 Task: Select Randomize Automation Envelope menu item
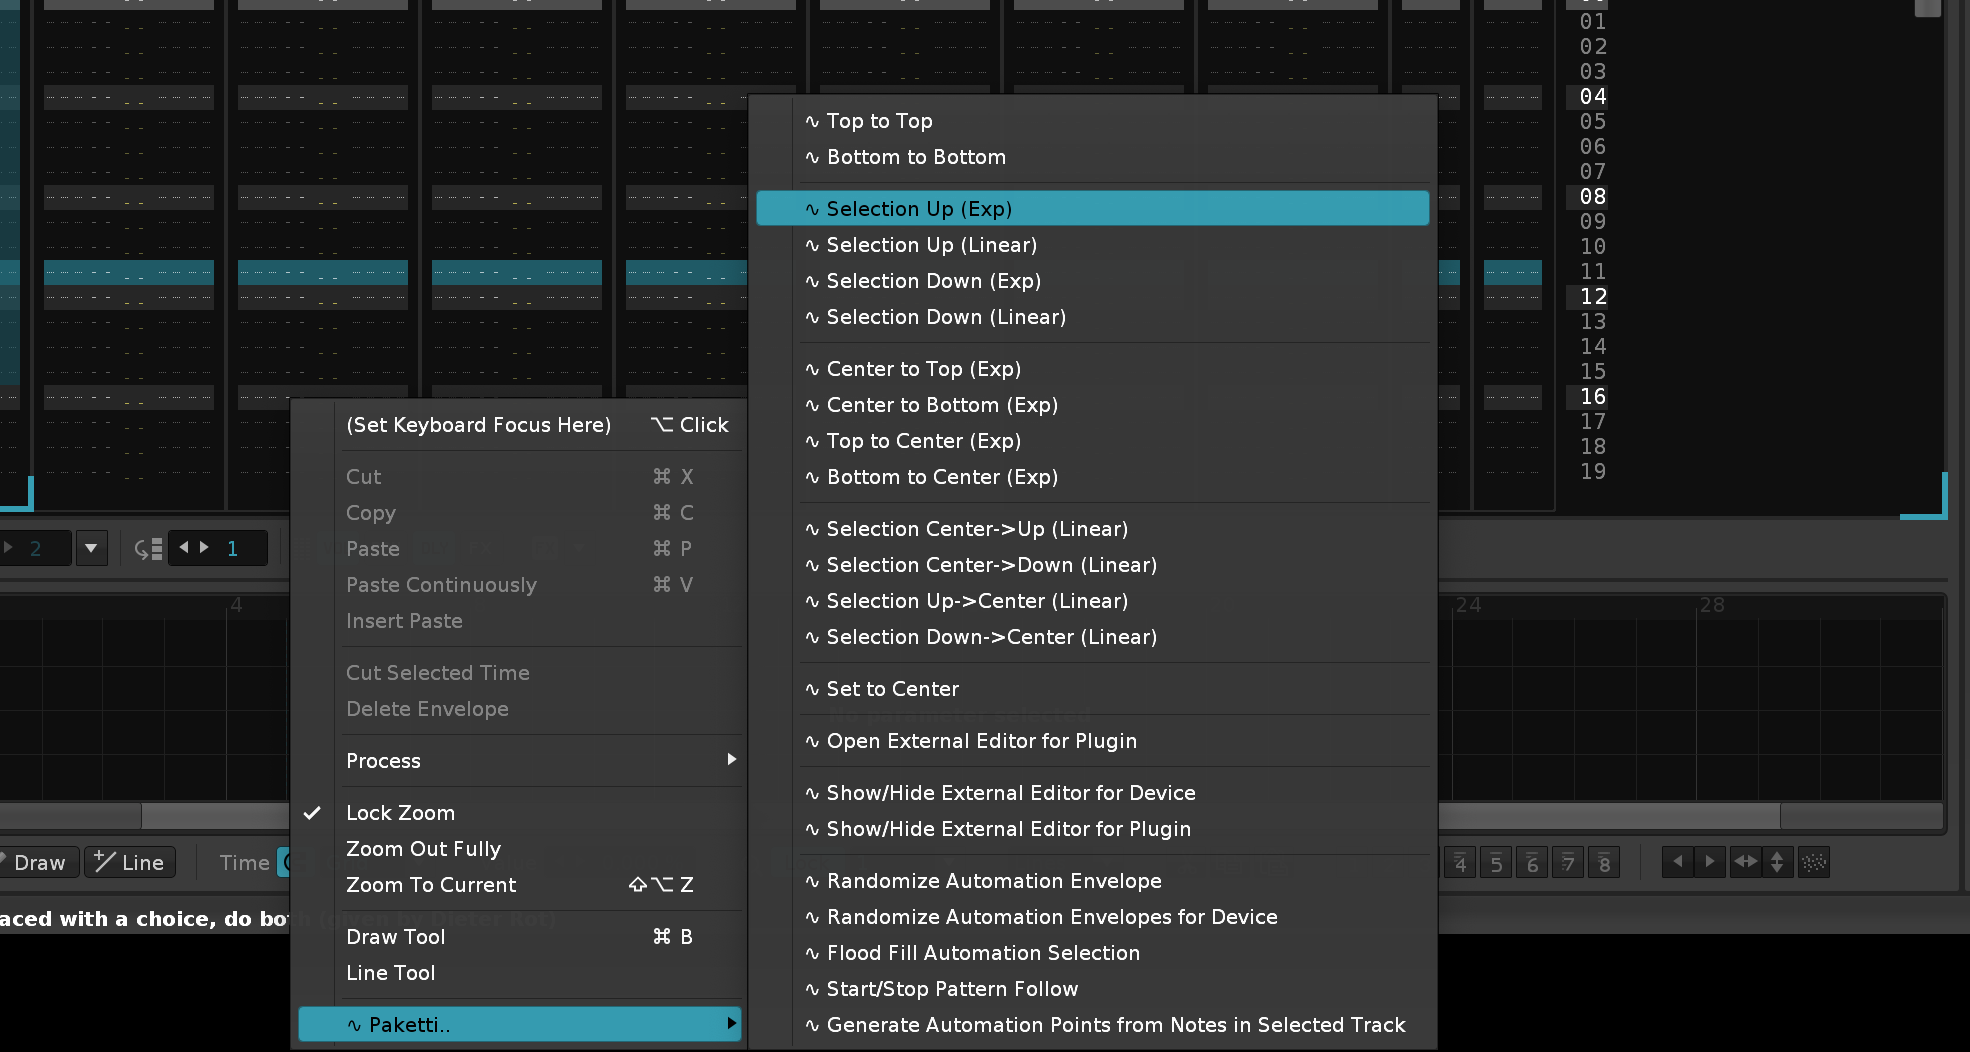994,881
